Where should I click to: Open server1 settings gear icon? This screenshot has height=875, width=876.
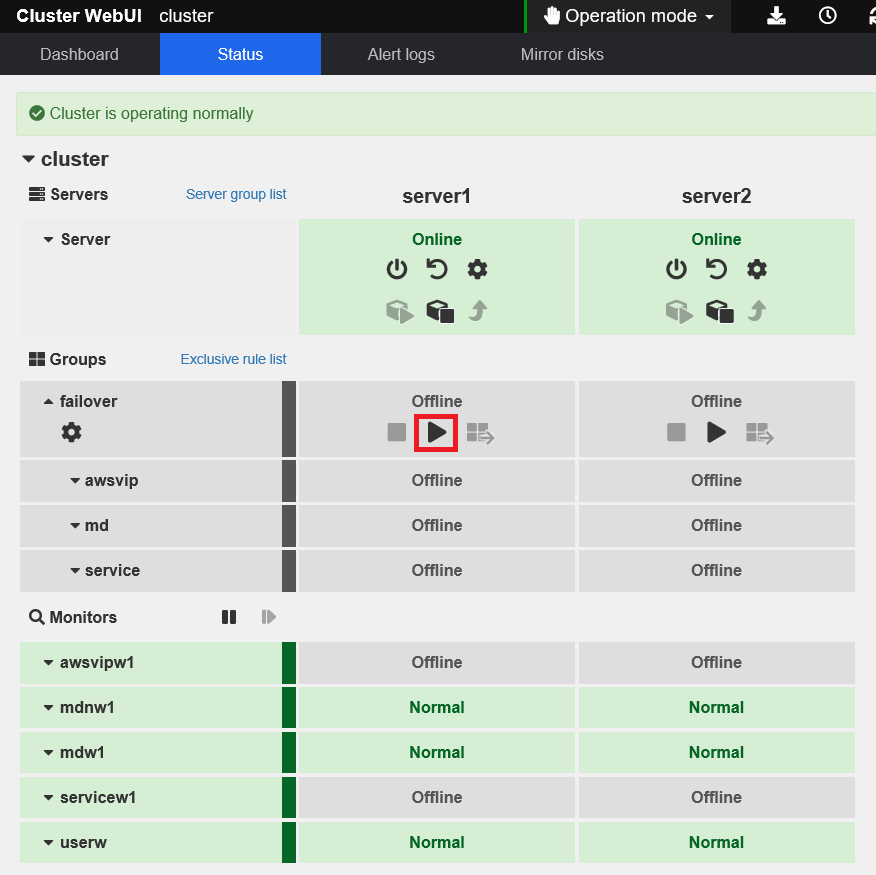coord(478,269)
